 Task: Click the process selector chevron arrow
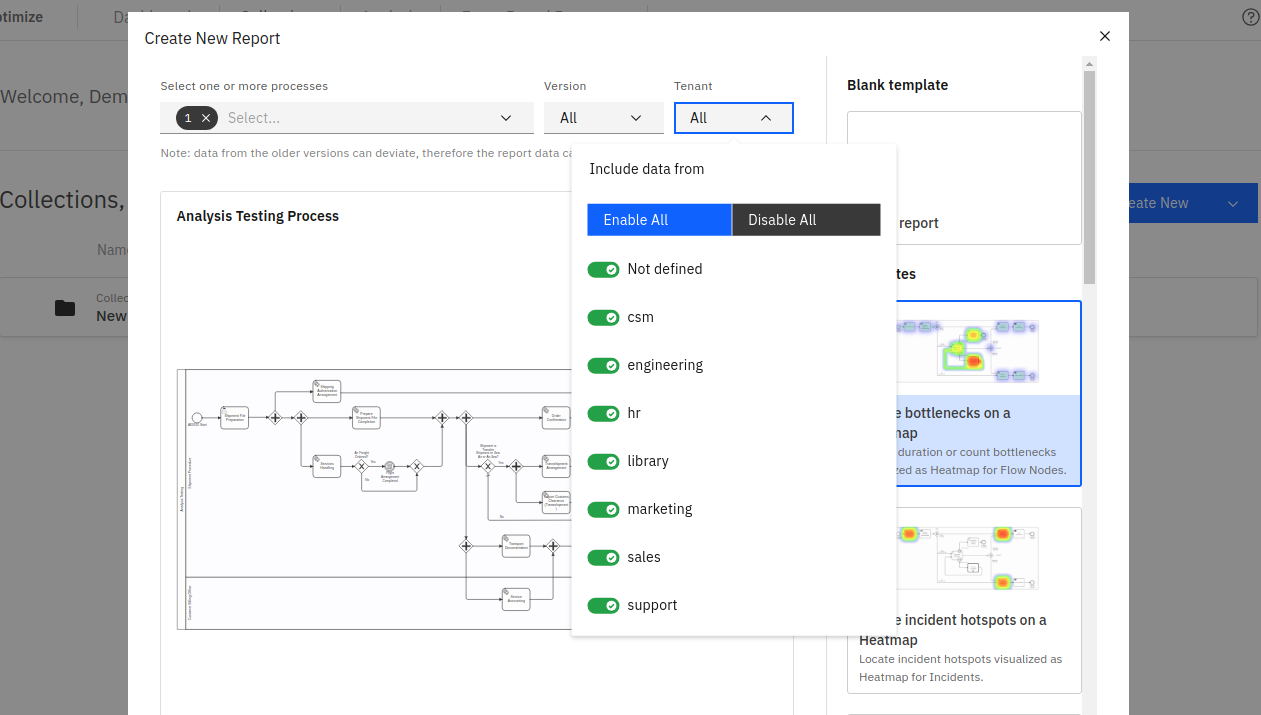point(506,118)
